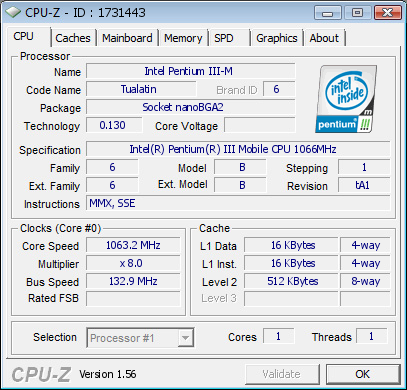Click the Intel Inside Pentium III logo
407x390 pixels.
click(x=346, y=99)
